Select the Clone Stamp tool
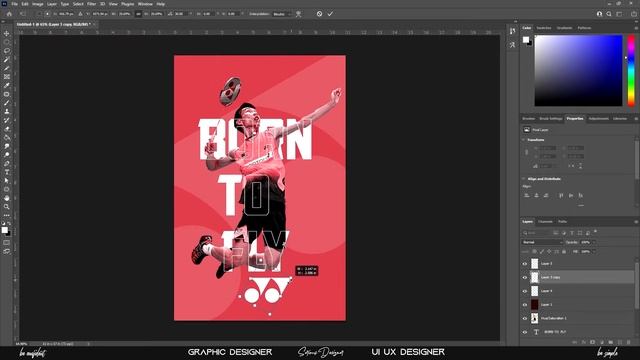The width and height of the screenshot is (640, 360). [7, 111]
